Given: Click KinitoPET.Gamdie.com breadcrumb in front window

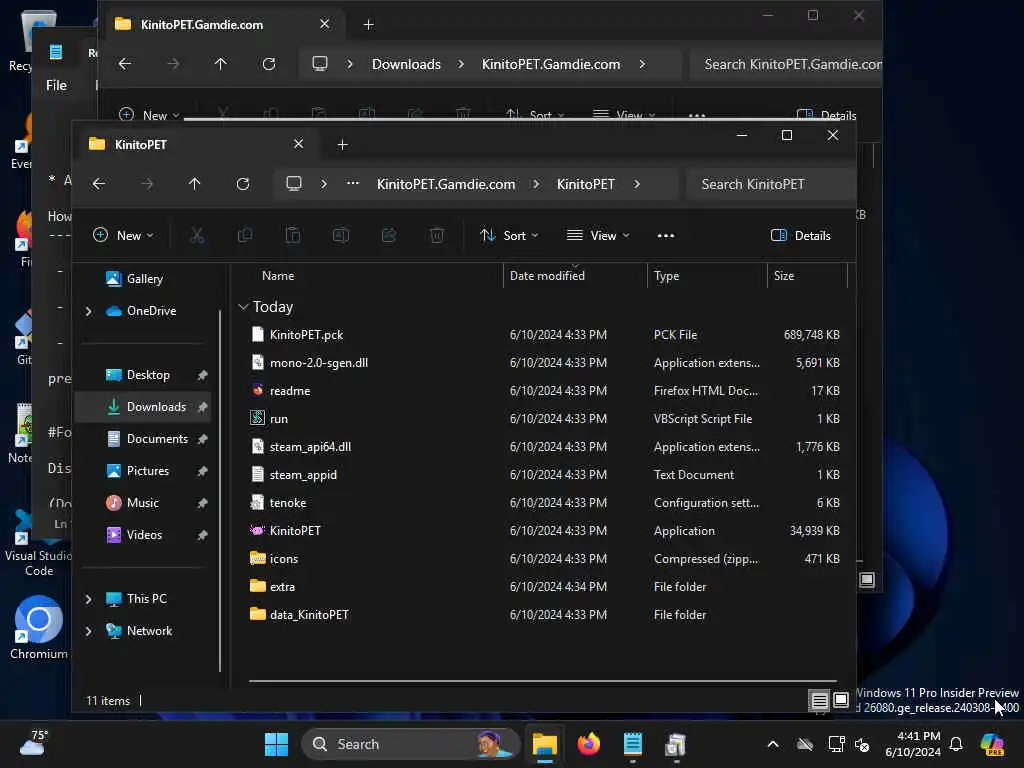Looking at the screenshot, I should [x=446, y=184].
